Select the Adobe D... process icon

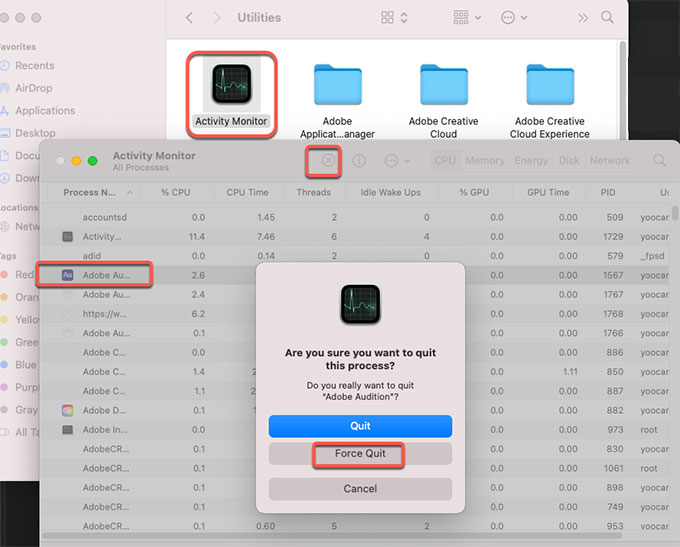(68, 410)
